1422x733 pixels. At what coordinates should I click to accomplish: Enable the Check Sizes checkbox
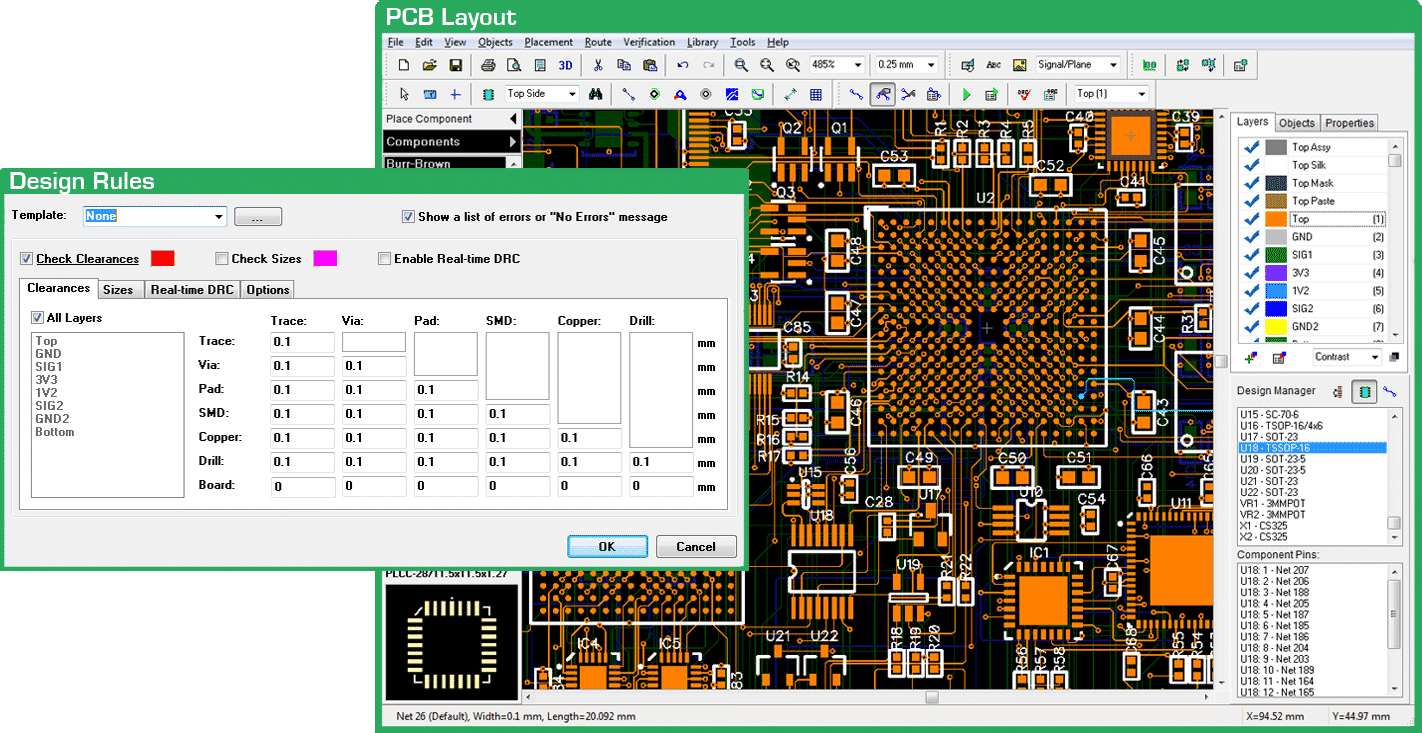pyautogui.click(x=222, y=259)
